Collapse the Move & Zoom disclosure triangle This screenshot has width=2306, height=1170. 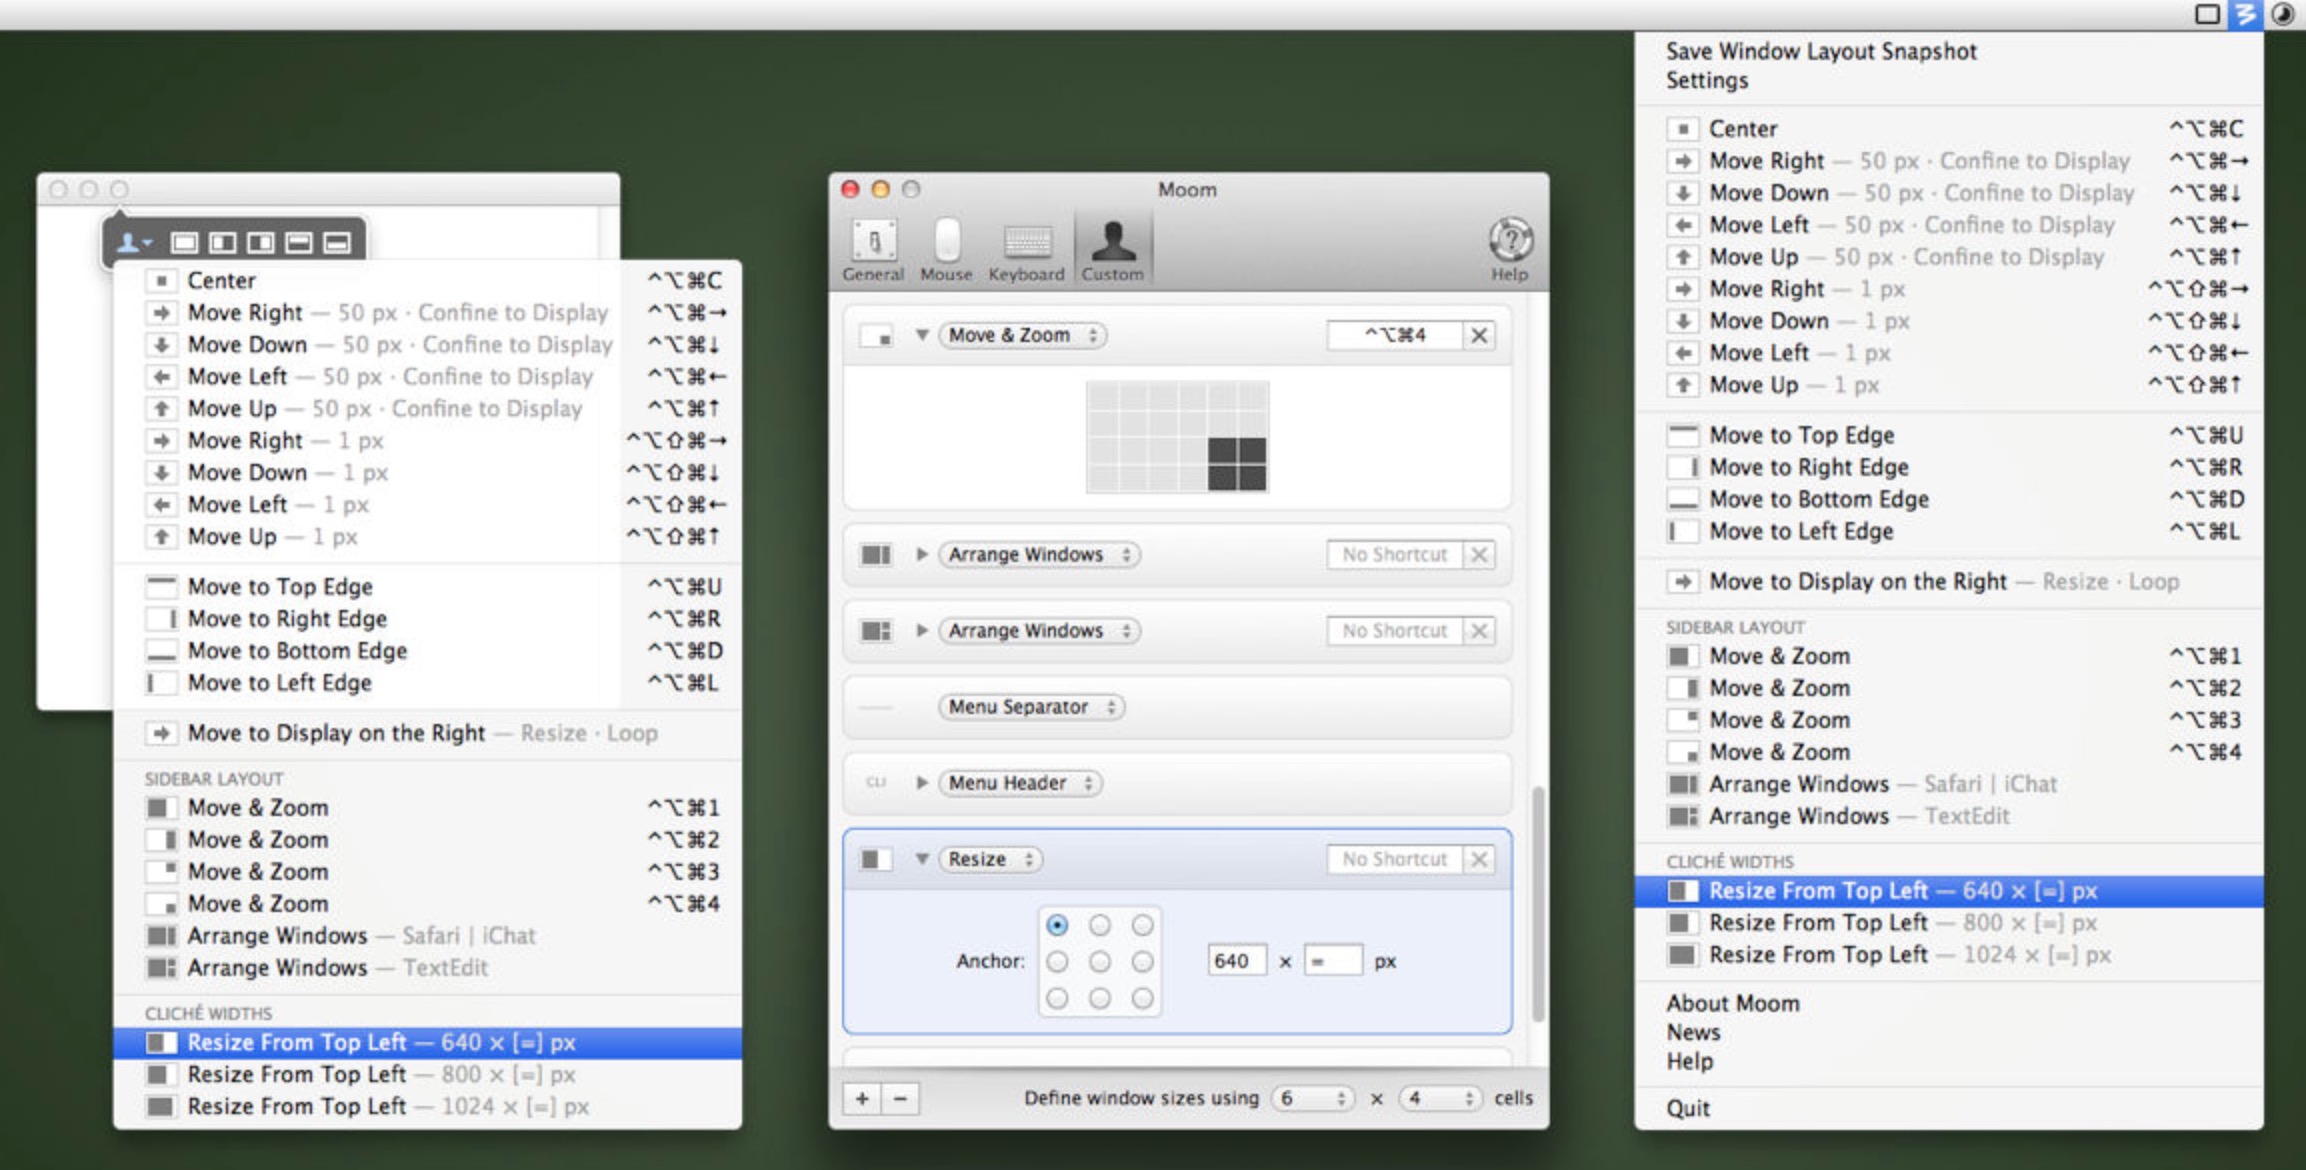(922, 335)
